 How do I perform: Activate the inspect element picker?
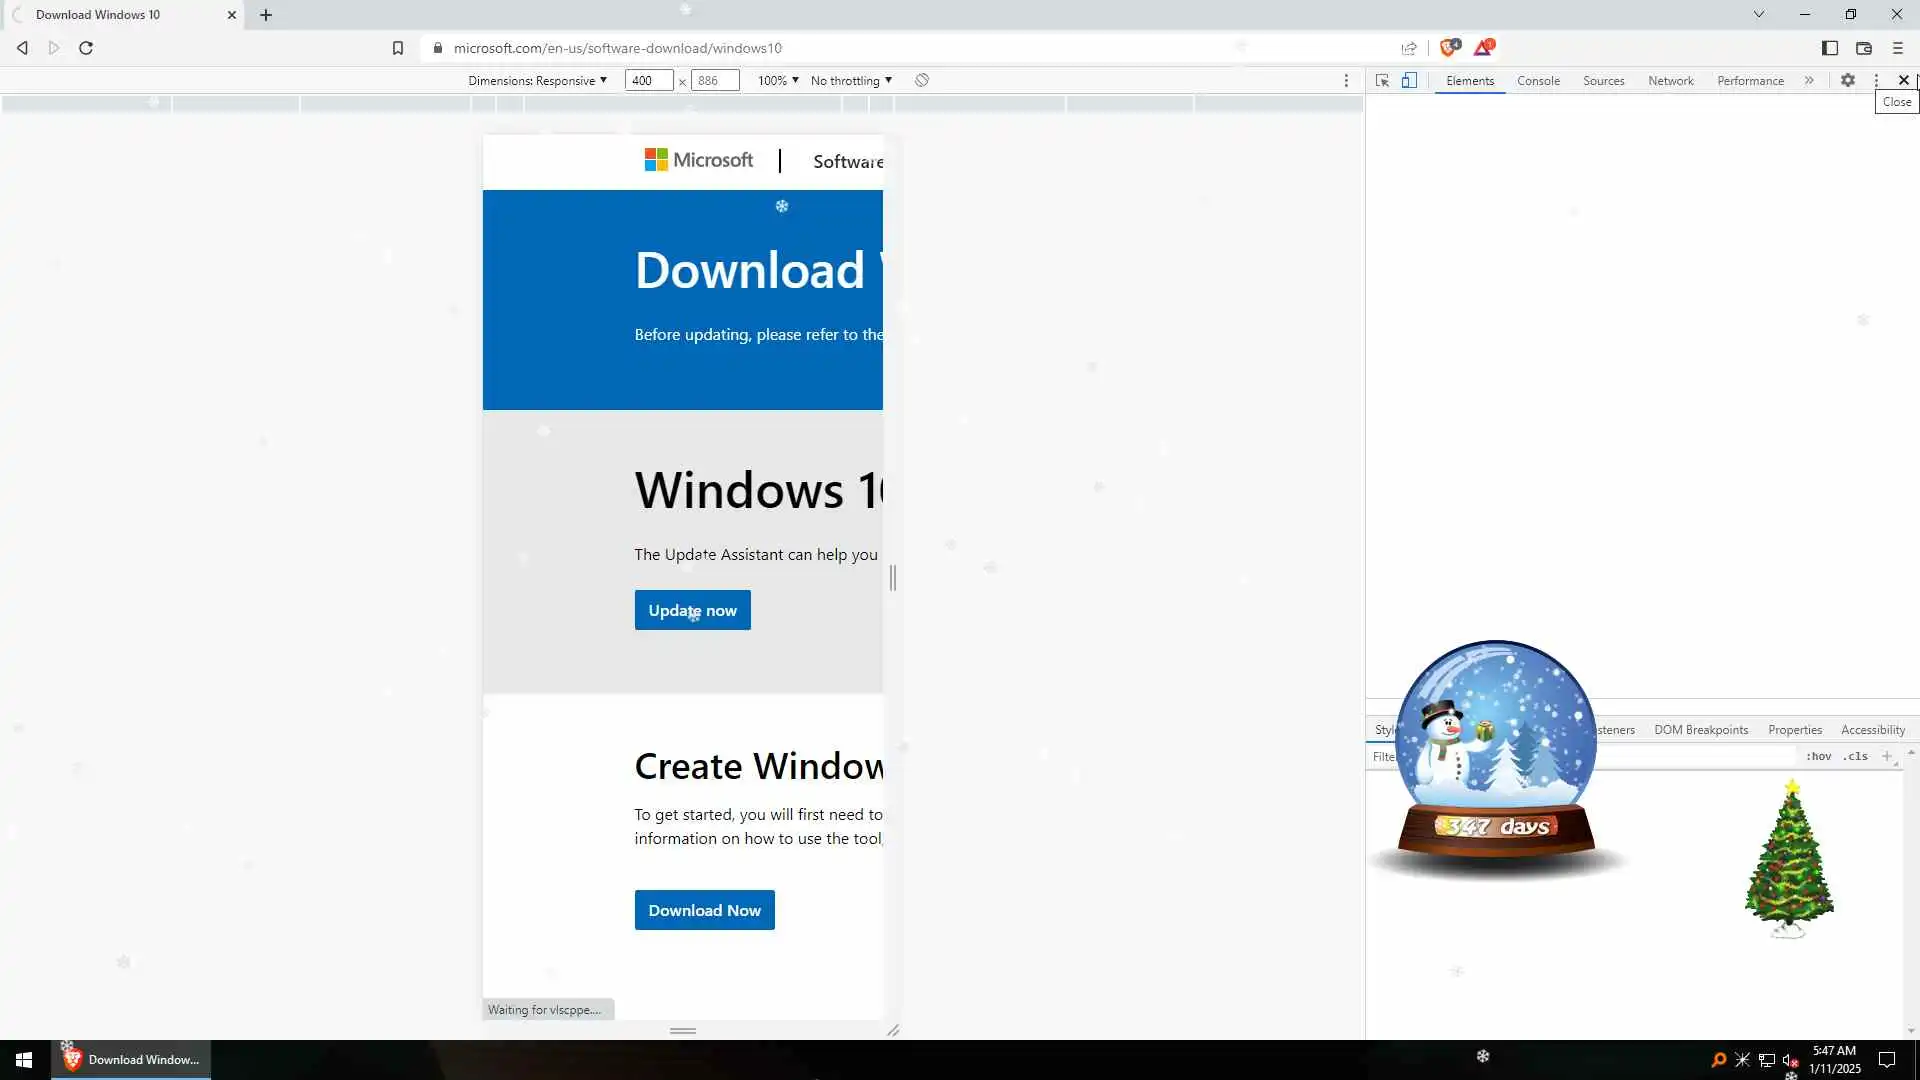1382,80
